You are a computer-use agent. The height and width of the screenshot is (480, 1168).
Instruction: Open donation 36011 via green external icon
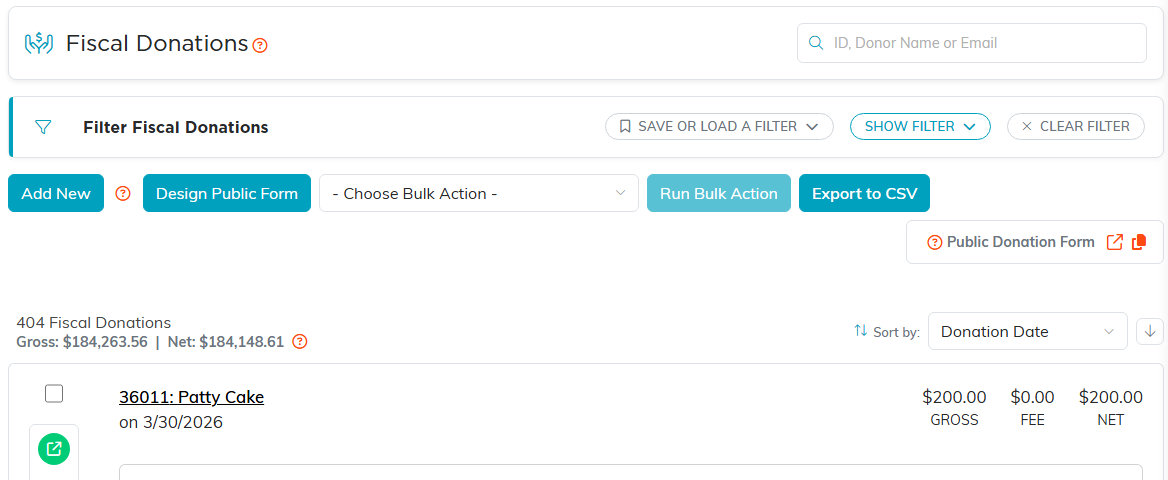[54, 449]
